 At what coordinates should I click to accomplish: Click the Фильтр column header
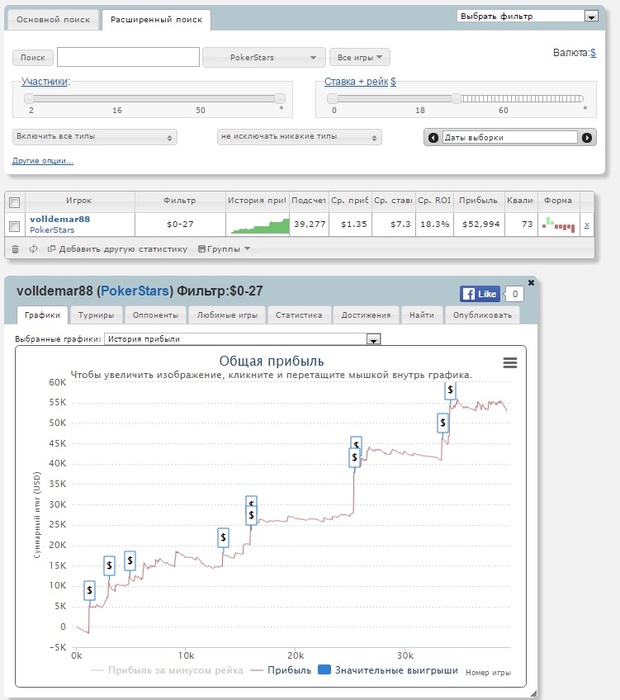180,200
